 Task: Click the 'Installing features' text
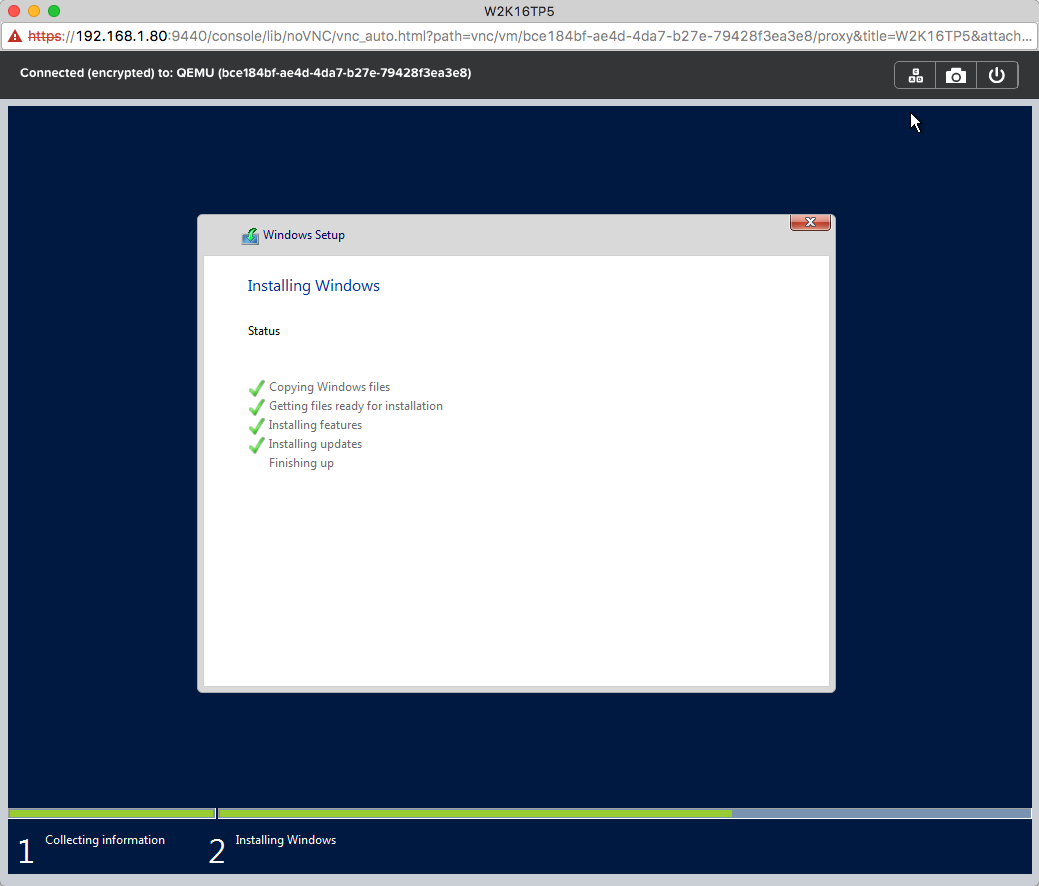click(x=315, y=425)
